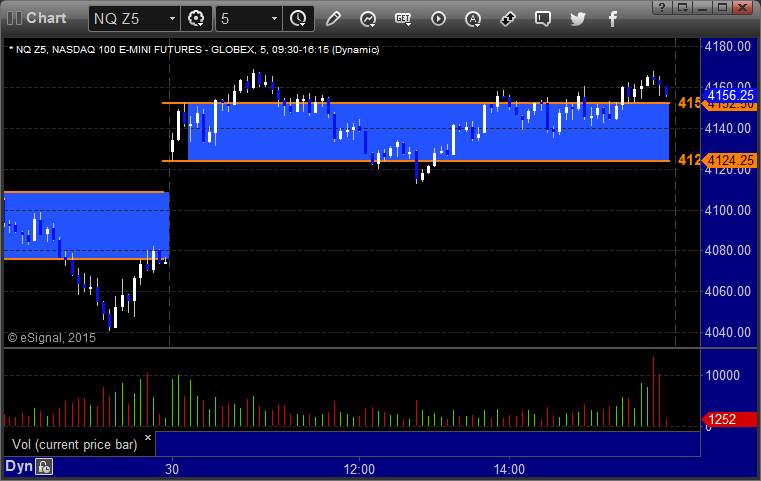Click the comment bubble icon
The height and width of the screenshot is (481, 761).
pyautogui.click(x=543, y=18)
